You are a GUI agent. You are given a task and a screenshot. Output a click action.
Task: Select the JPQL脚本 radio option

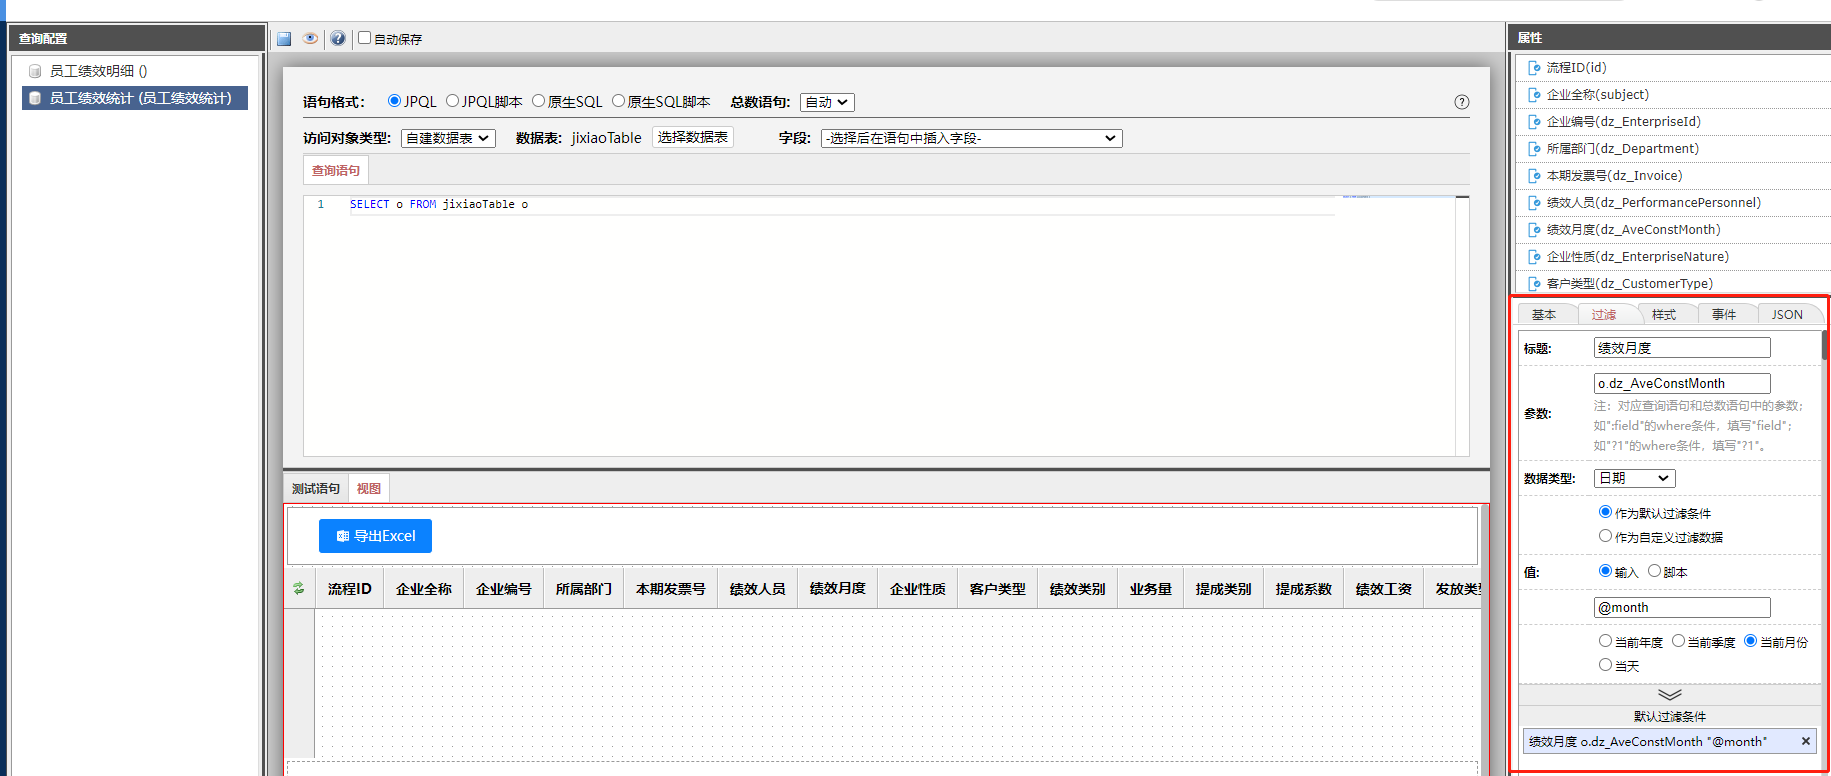(x=452, y=101)
